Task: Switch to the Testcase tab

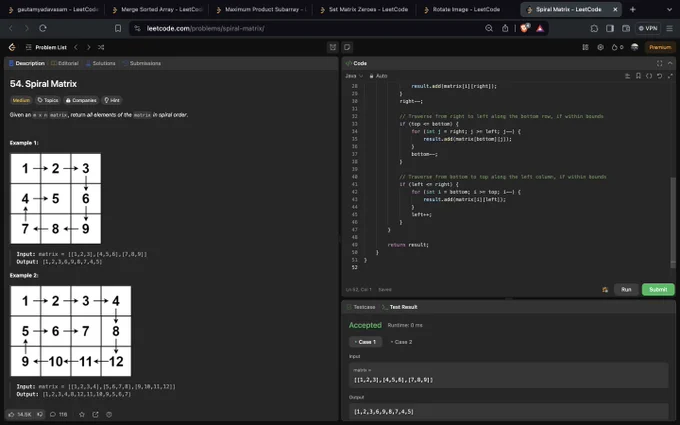Action: pos(361,307)
